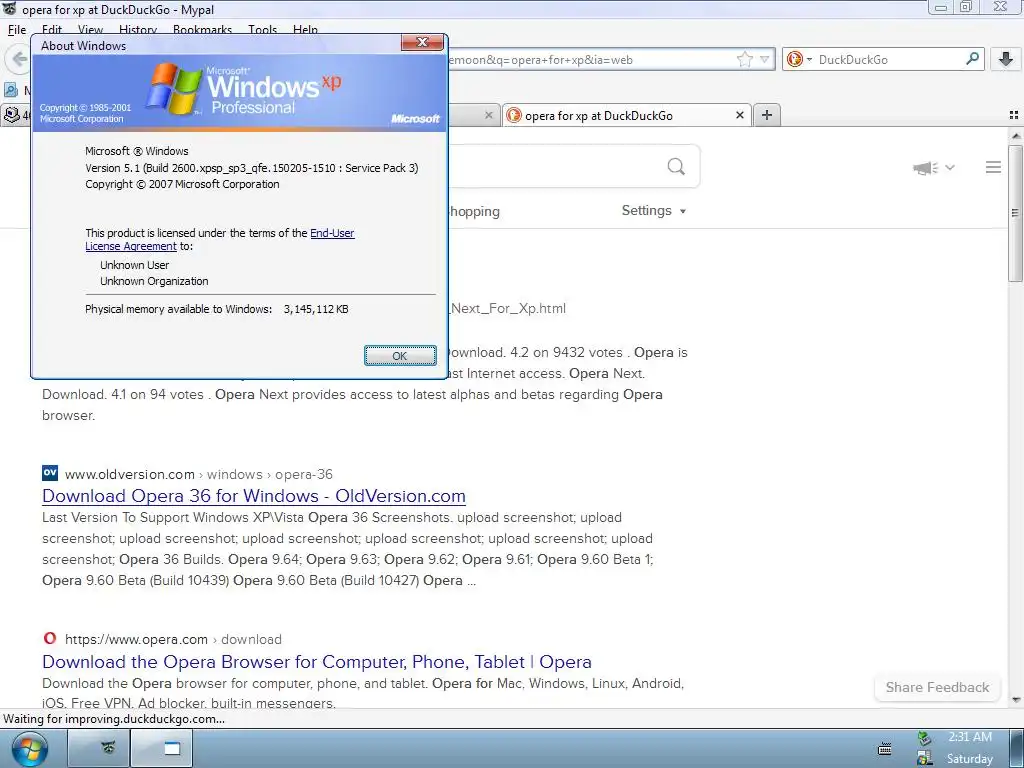Screen dimensions: 1024x768
Task: Open the address bar history dropdown arrow
Action: click(764, 59)
